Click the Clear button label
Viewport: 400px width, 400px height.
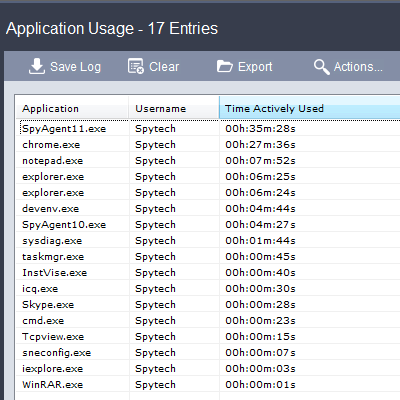point(164,67)
